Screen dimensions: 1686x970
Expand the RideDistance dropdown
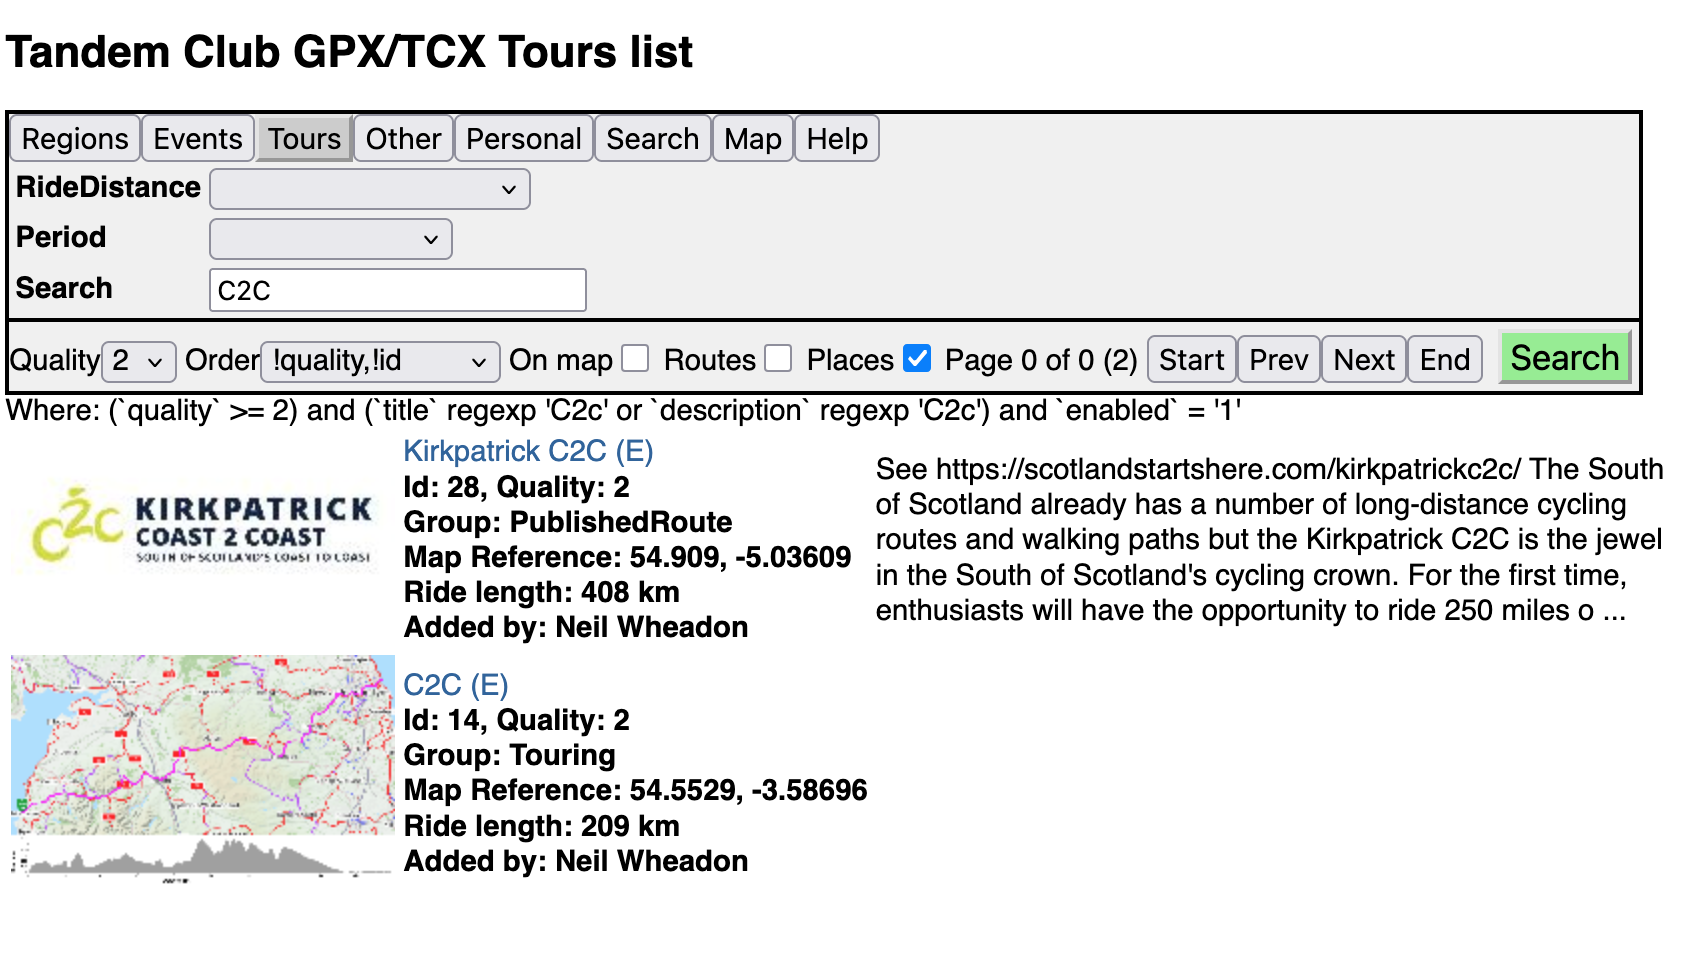(x=369, y=189)
